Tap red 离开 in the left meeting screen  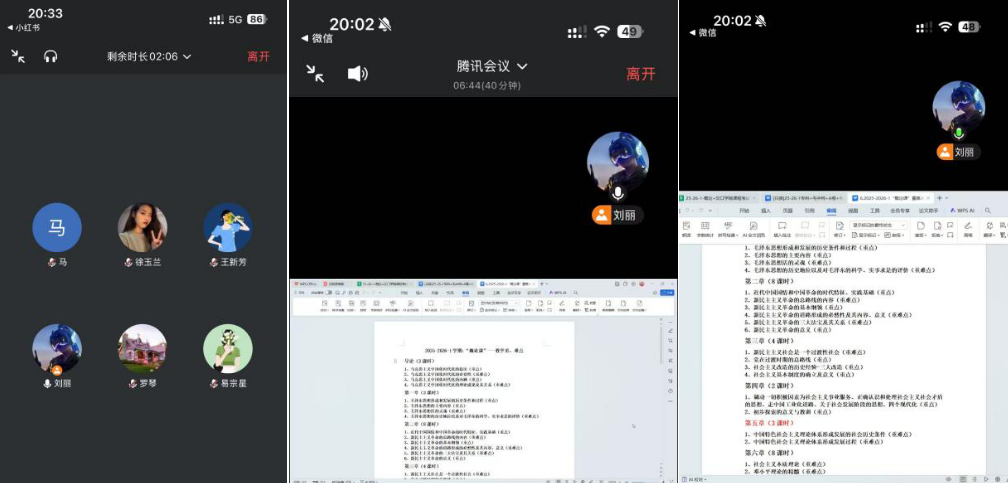pyautogui.click(x=258, y=57)
